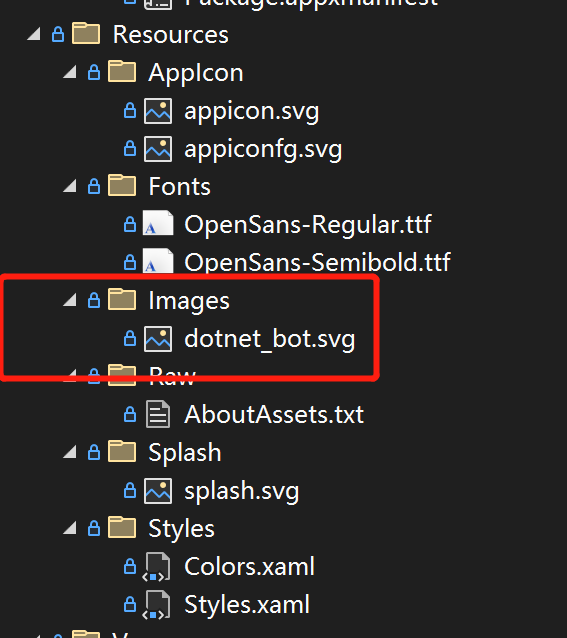The width and height of the screenshot is (567, 638).
Task: Collapse the Styles folder arrow
Action: [x=70, y=528]
